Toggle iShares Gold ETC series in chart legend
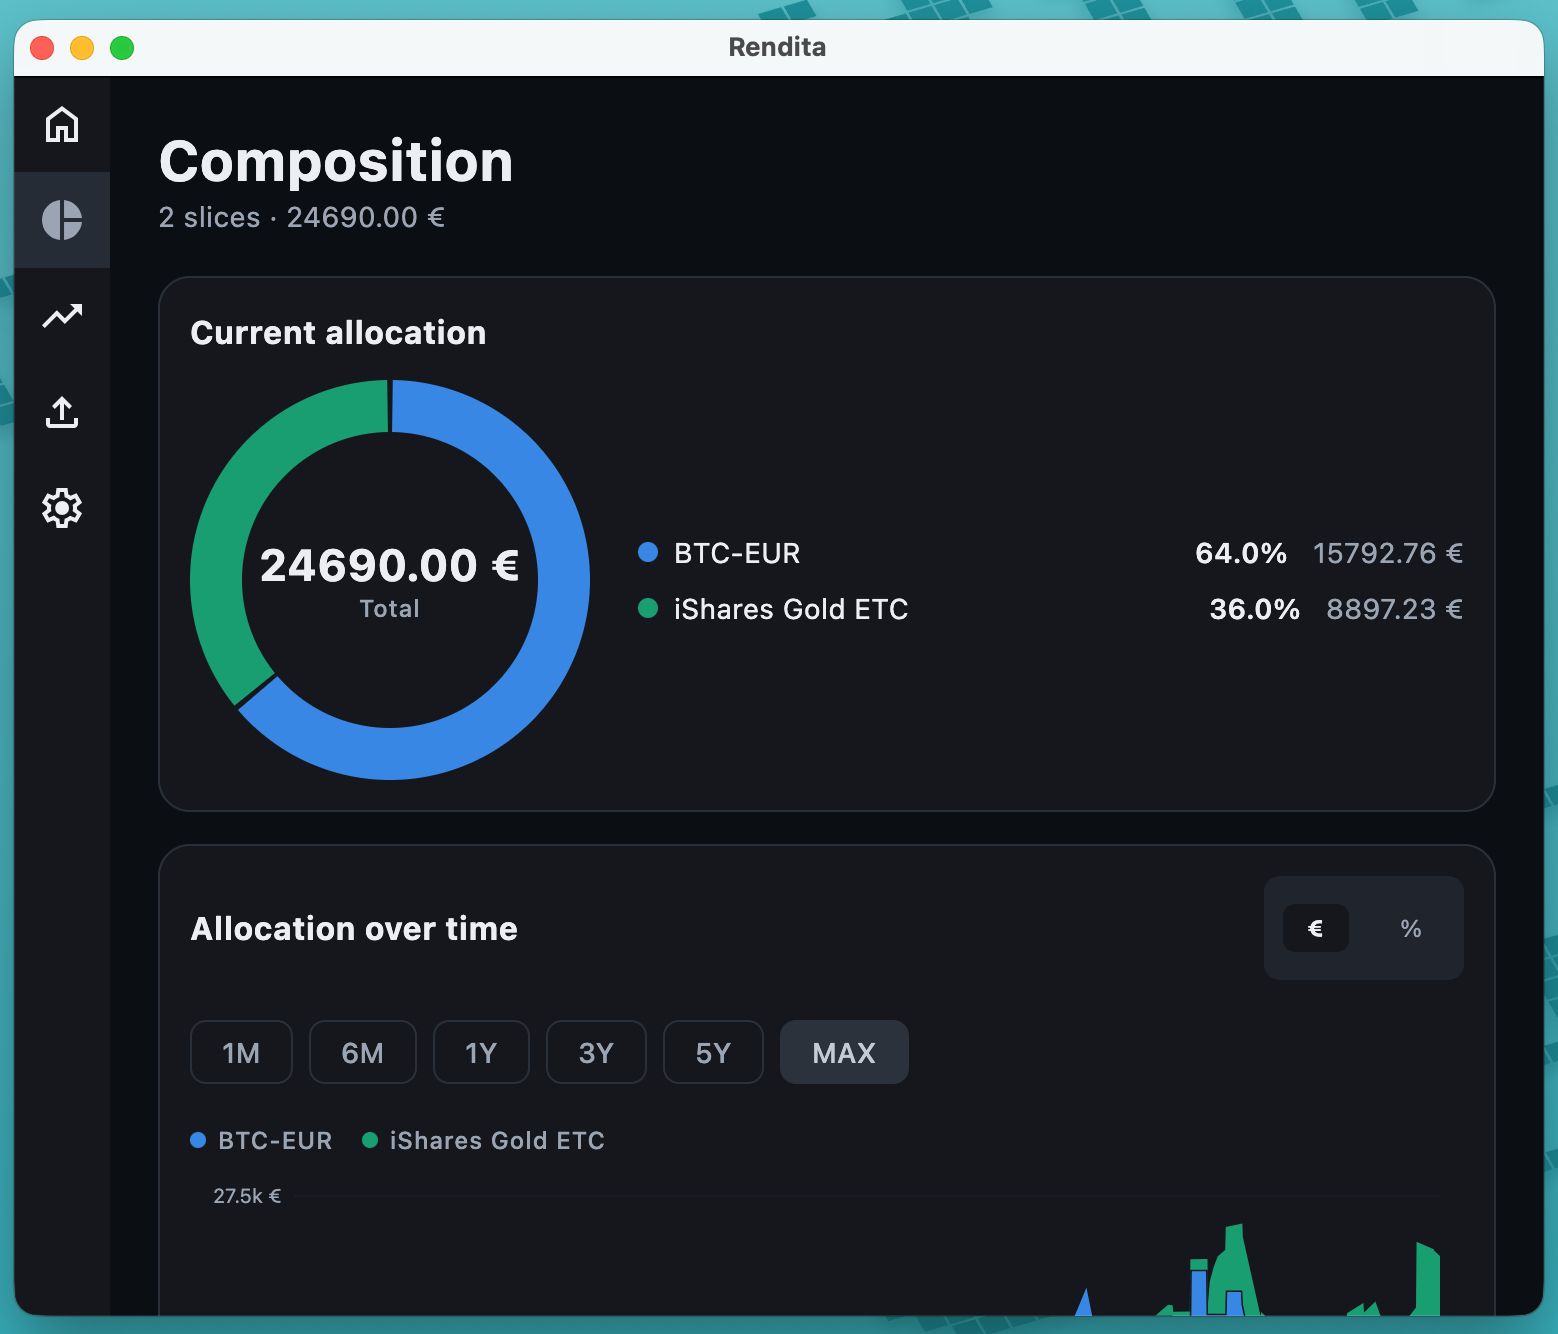The width and height of the screenshot is (1558, 1334). [484, 1140]
